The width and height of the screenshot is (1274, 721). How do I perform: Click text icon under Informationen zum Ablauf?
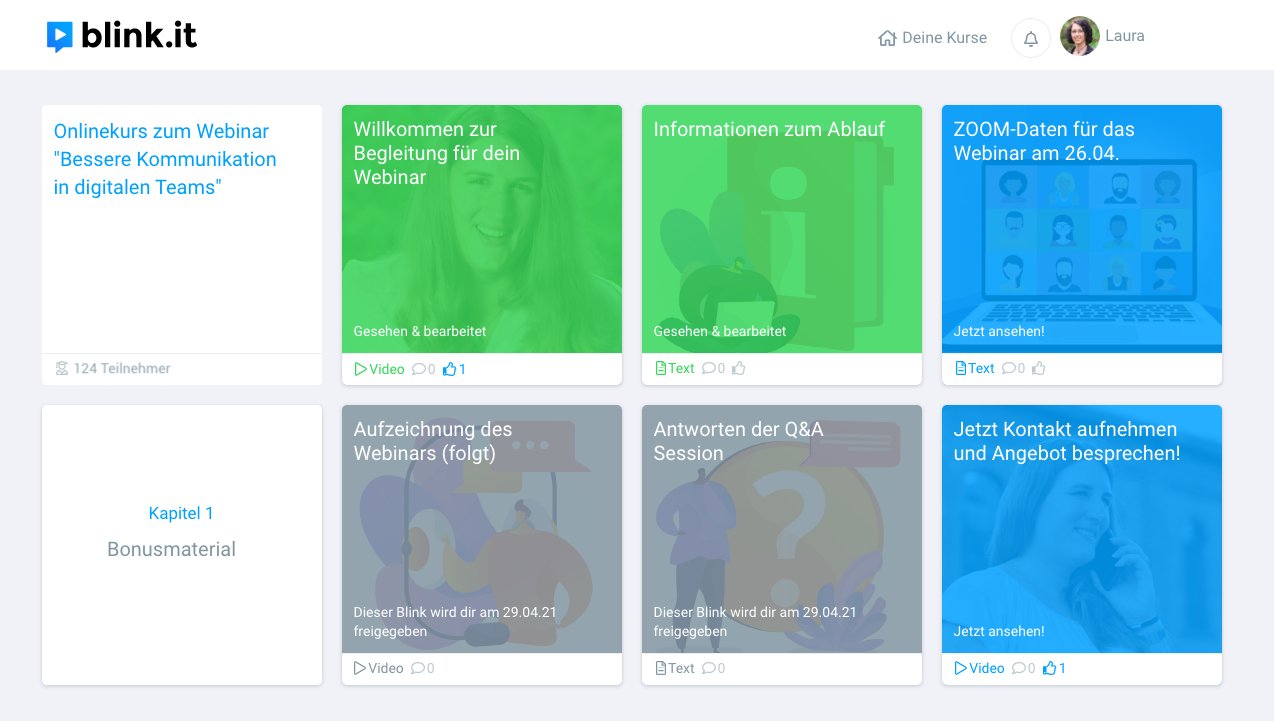tap(660, 369)
